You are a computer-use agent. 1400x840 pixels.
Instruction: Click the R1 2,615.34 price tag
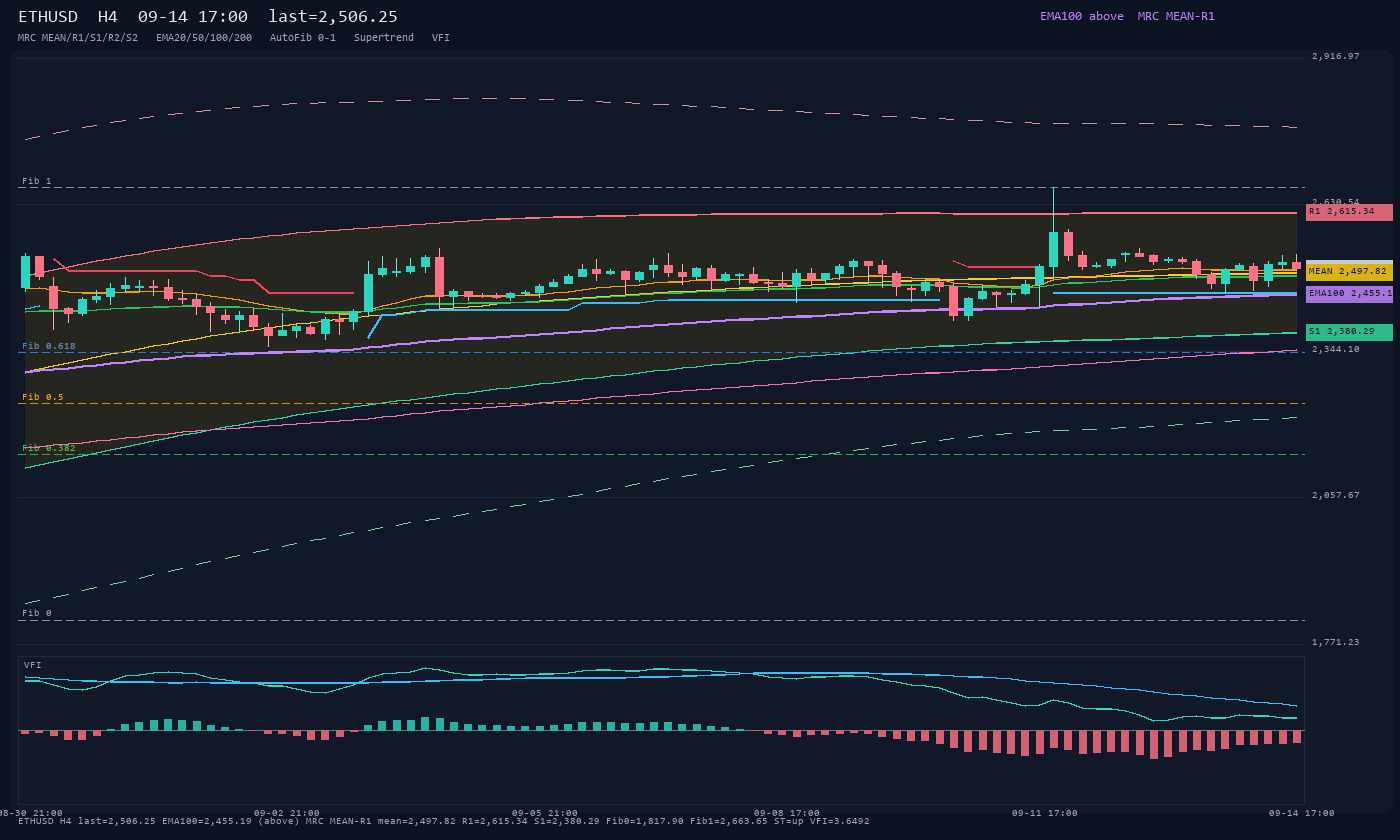1349,212
